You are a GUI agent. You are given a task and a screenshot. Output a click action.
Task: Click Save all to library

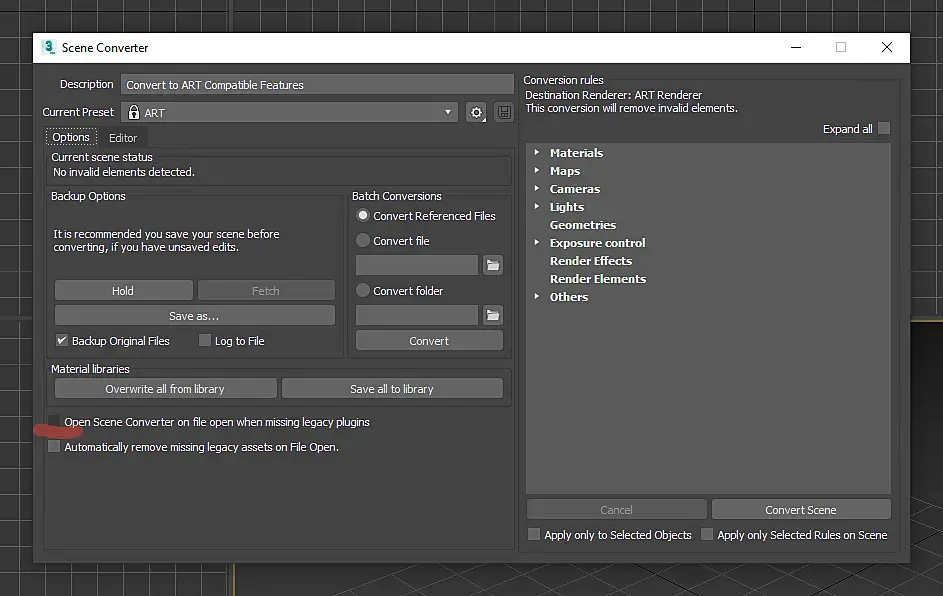click(392, 389)
